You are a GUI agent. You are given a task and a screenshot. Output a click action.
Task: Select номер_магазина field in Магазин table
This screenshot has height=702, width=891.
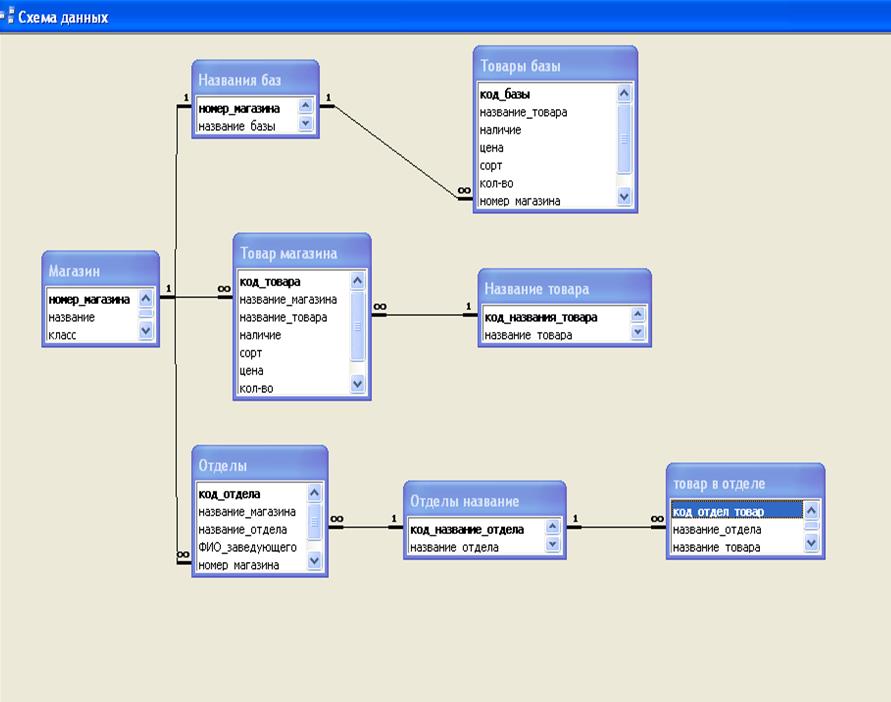93,299
